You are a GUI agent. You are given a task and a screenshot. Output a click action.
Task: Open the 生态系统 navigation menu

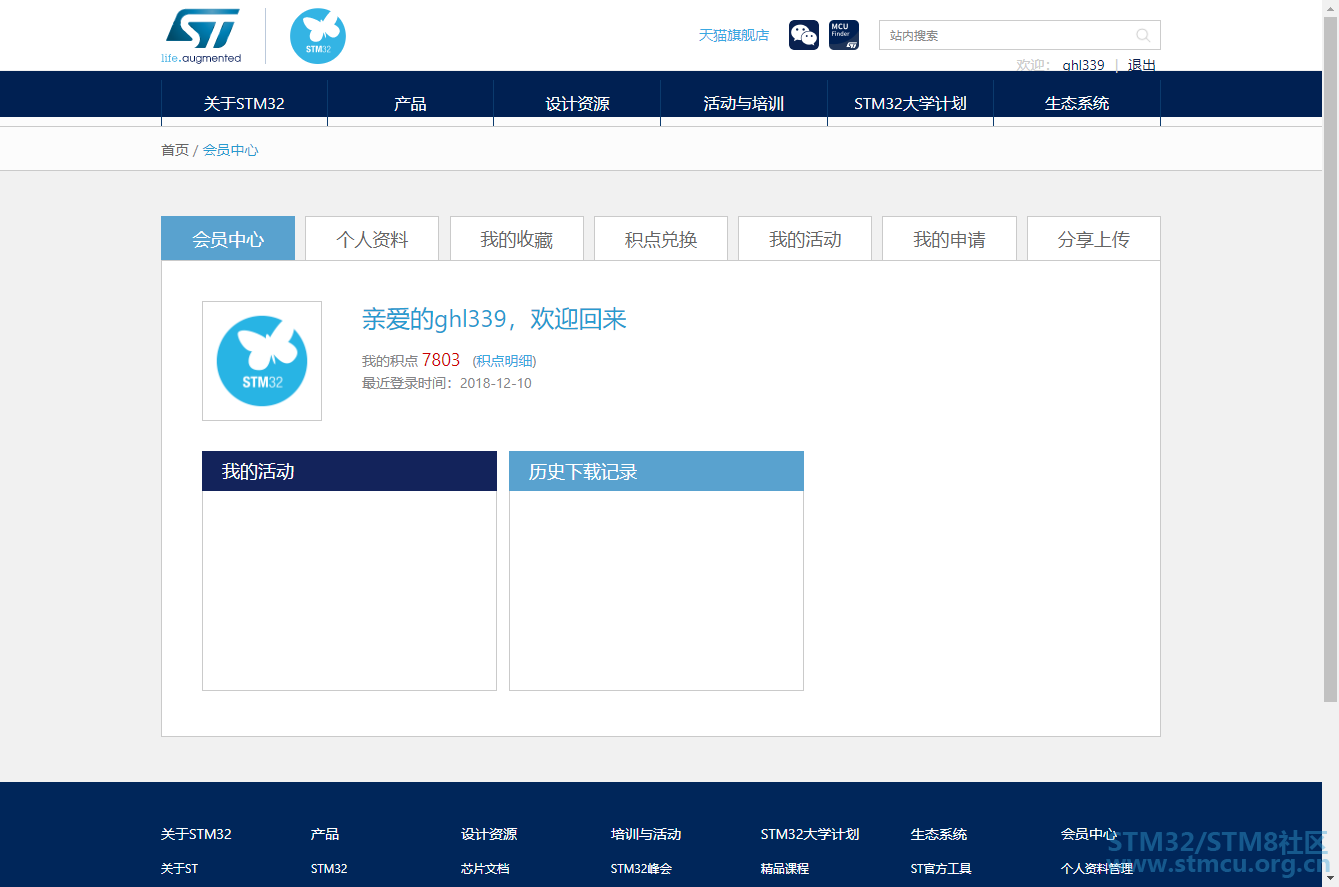(1077, 103)
